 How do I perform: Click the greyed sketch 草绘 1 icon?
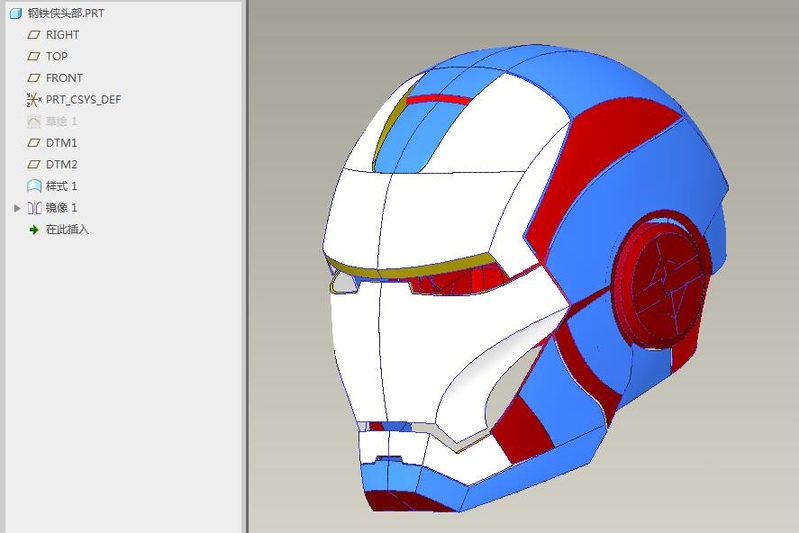34,121
